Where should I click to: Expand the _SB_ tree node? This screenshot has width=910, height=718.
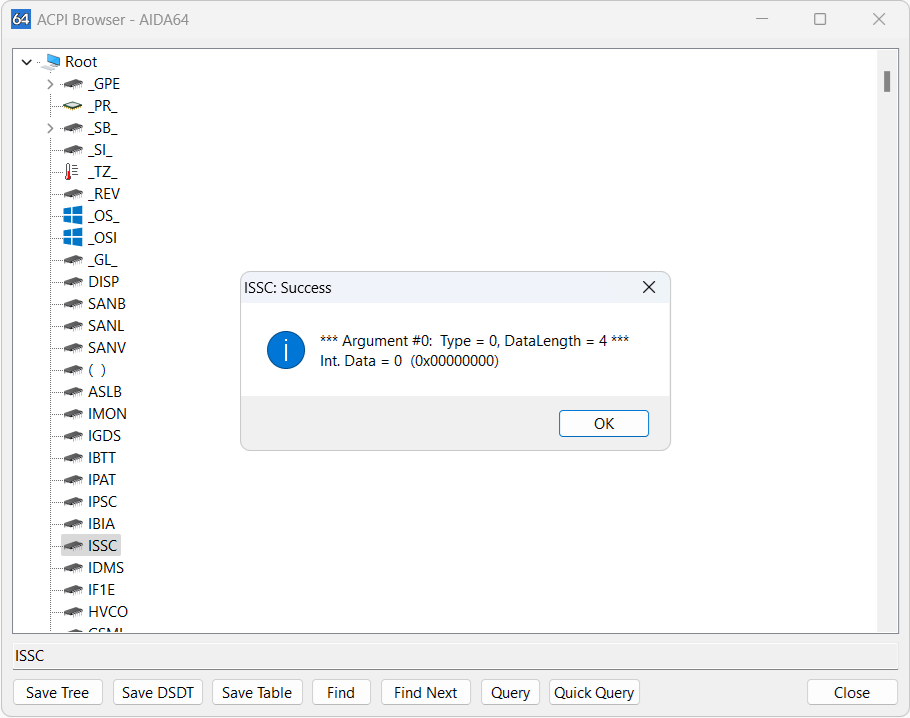tap(50, 128)
